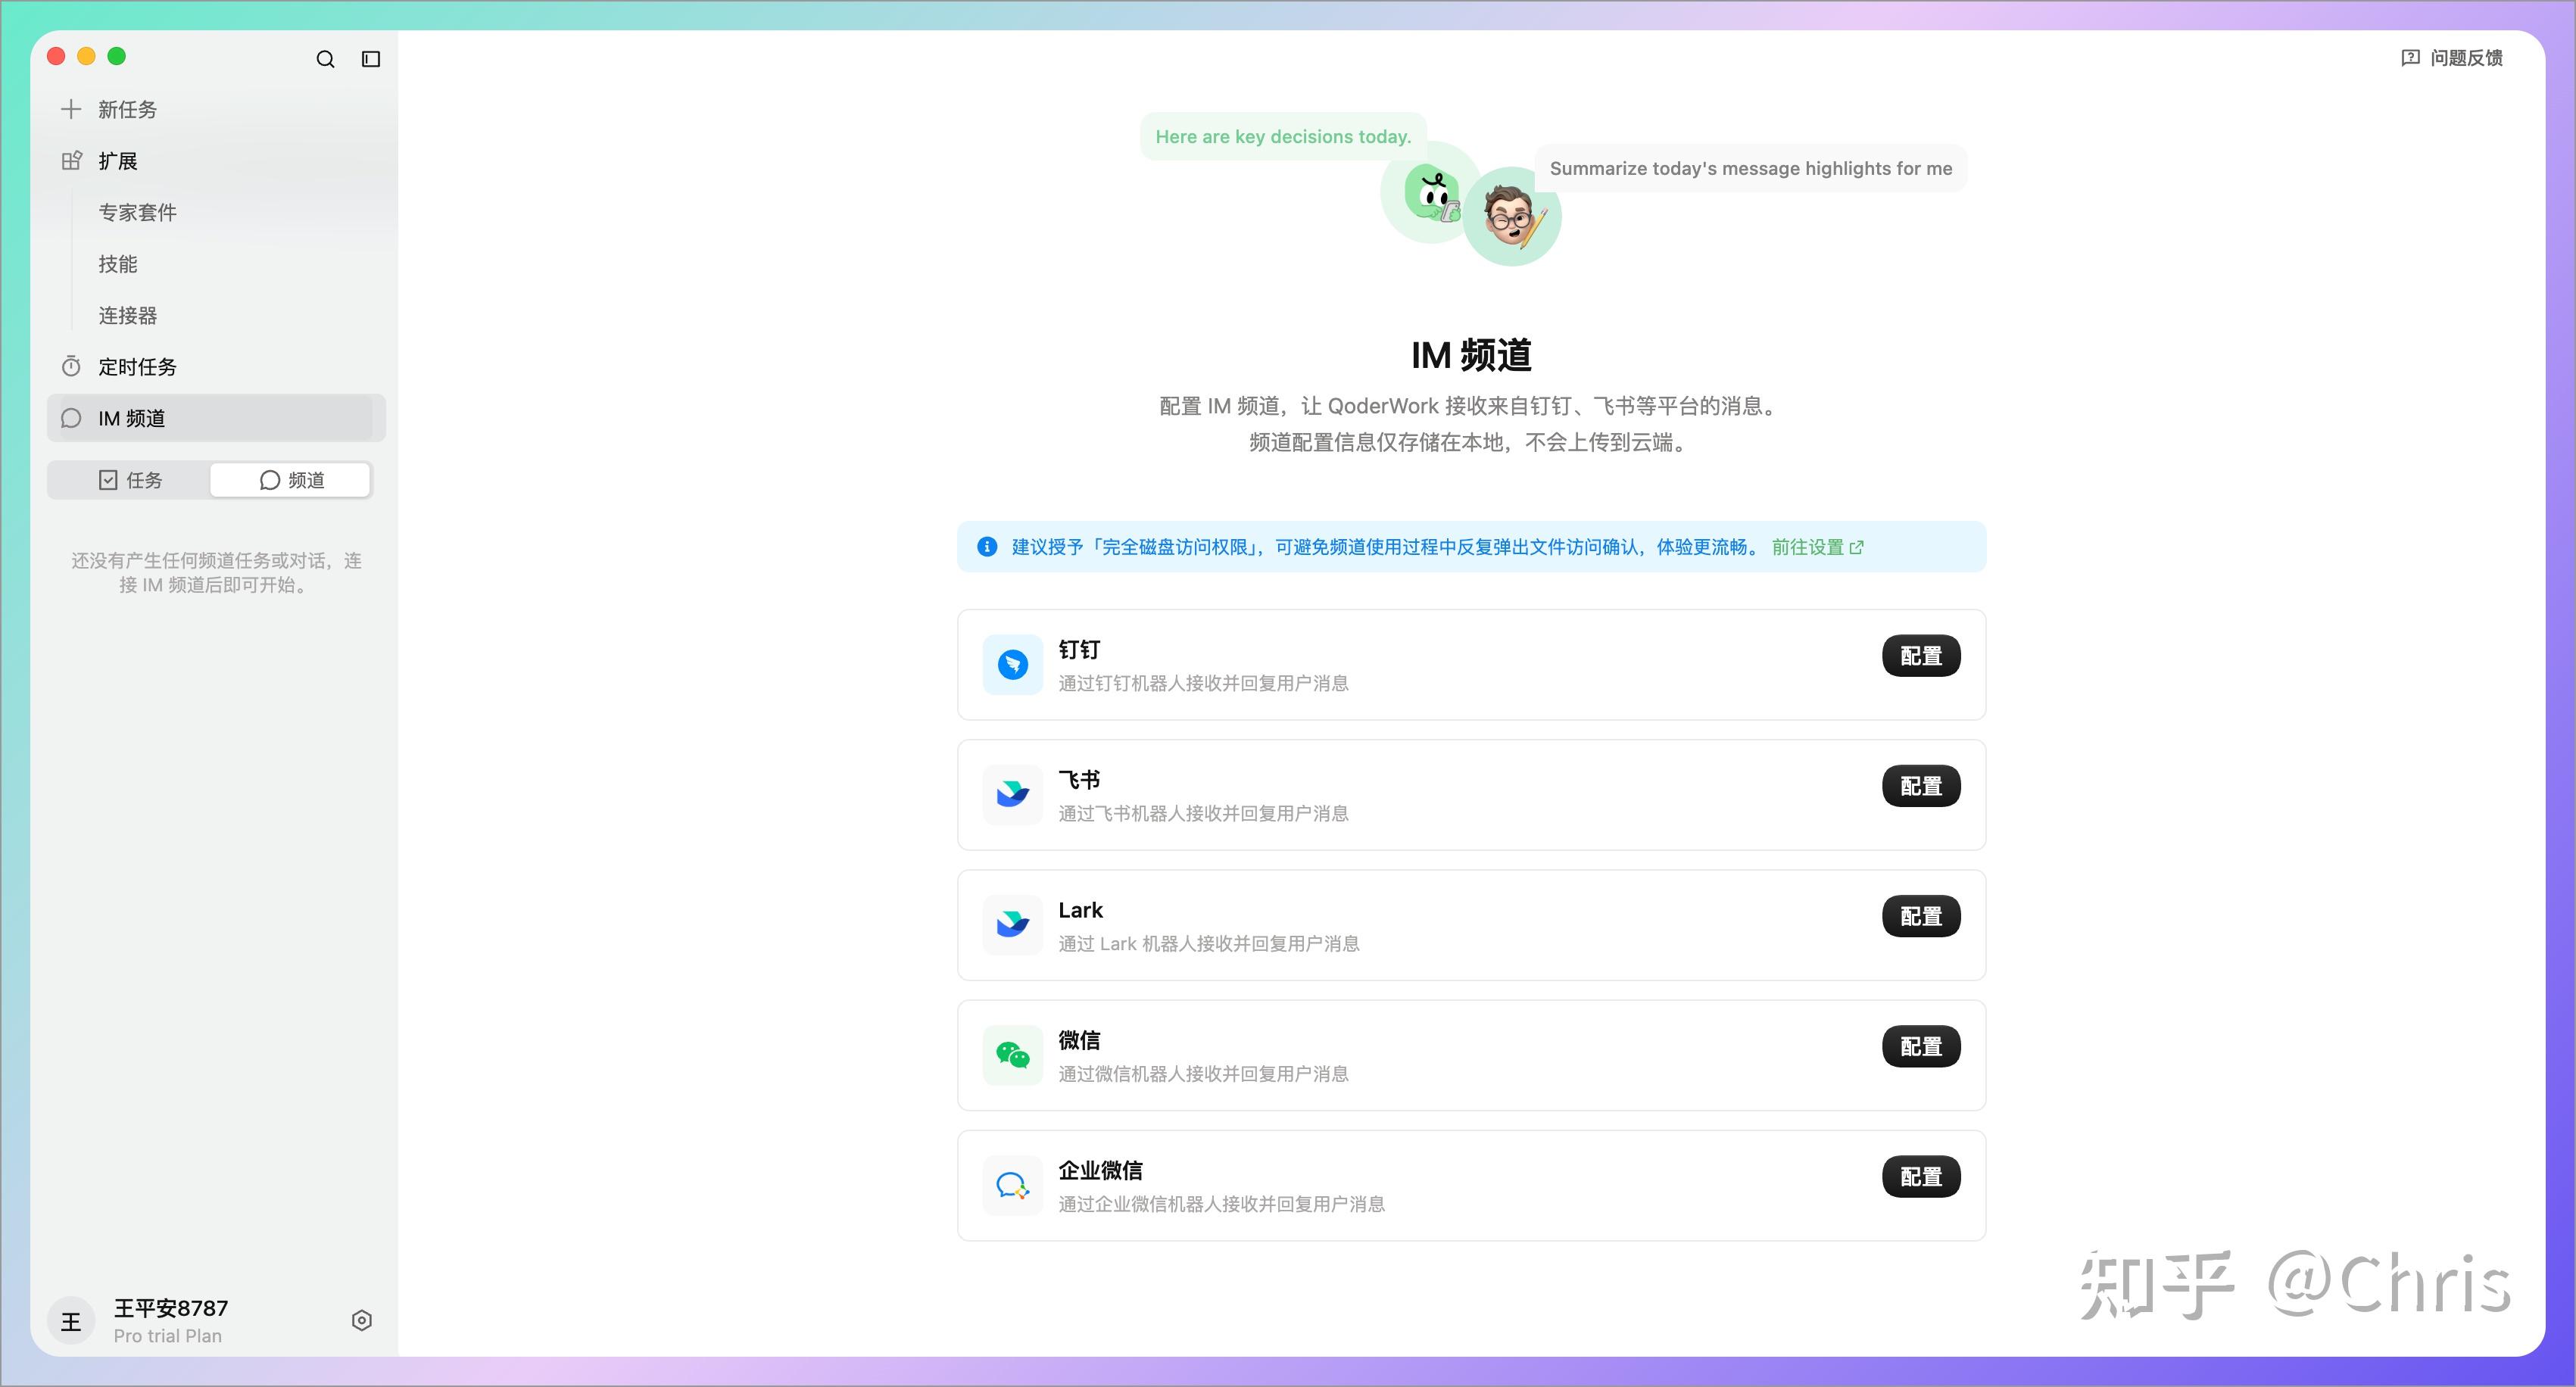Collapse sidebar with the panel toggle icon

pyautogui.click(x=371, y=59)
